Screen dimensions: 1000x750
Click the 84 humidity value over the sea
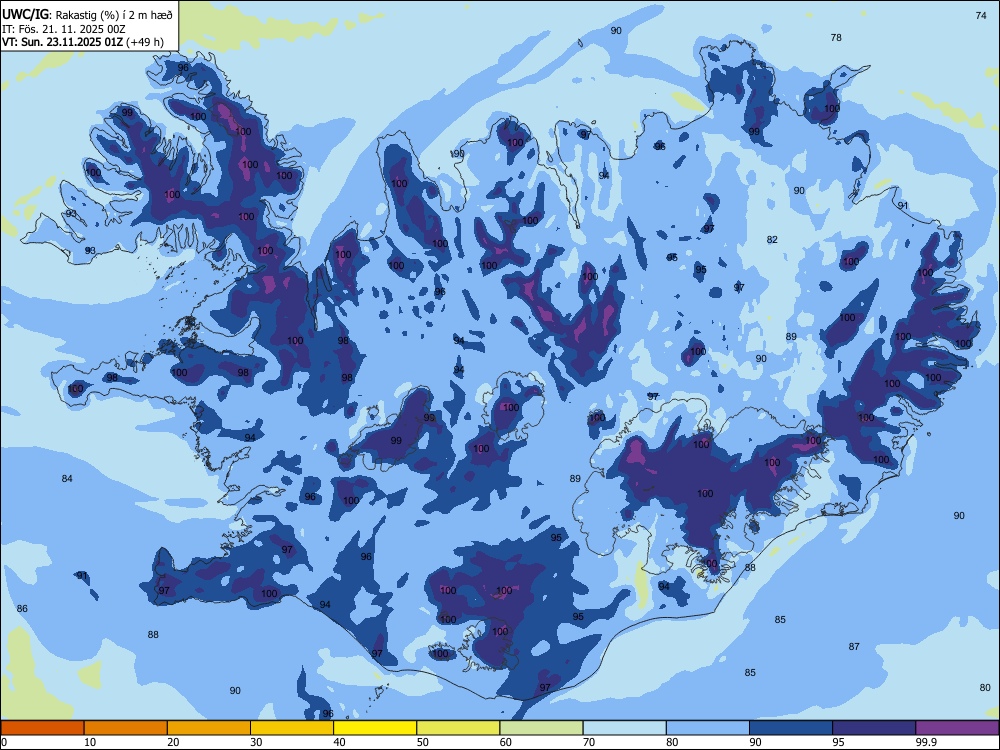point(67,479)
